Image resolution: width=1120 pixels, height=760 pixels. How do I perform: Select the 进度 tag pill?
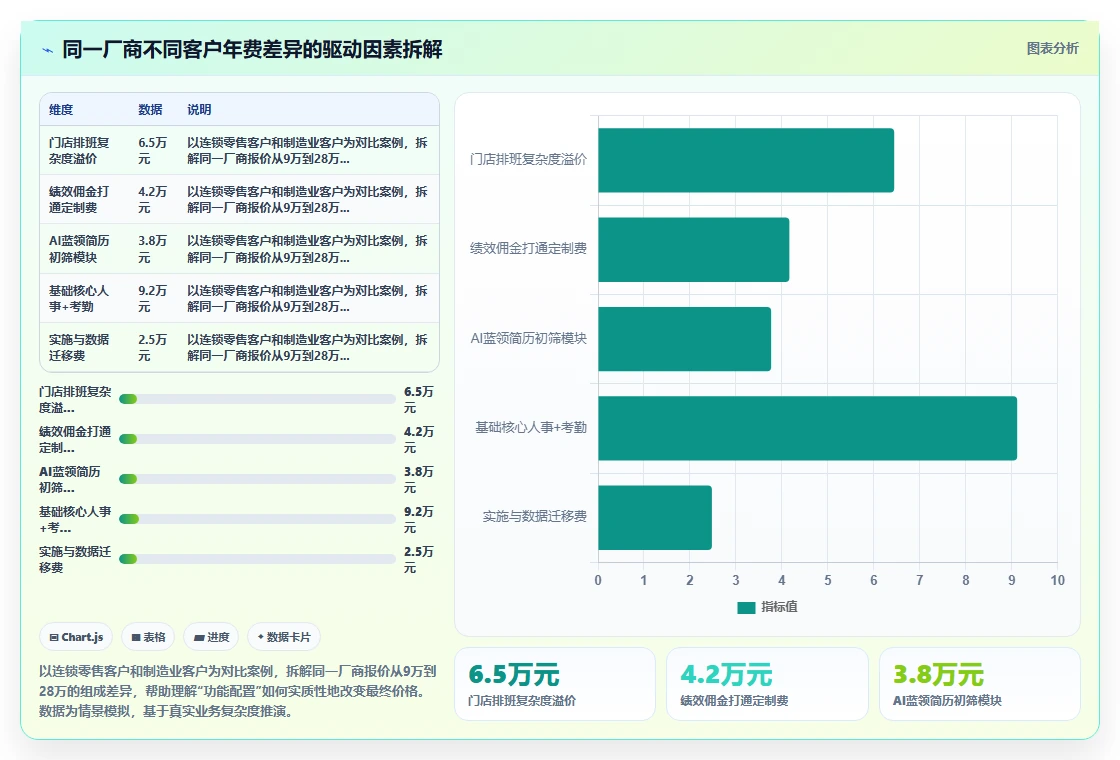tap(211, 637)
